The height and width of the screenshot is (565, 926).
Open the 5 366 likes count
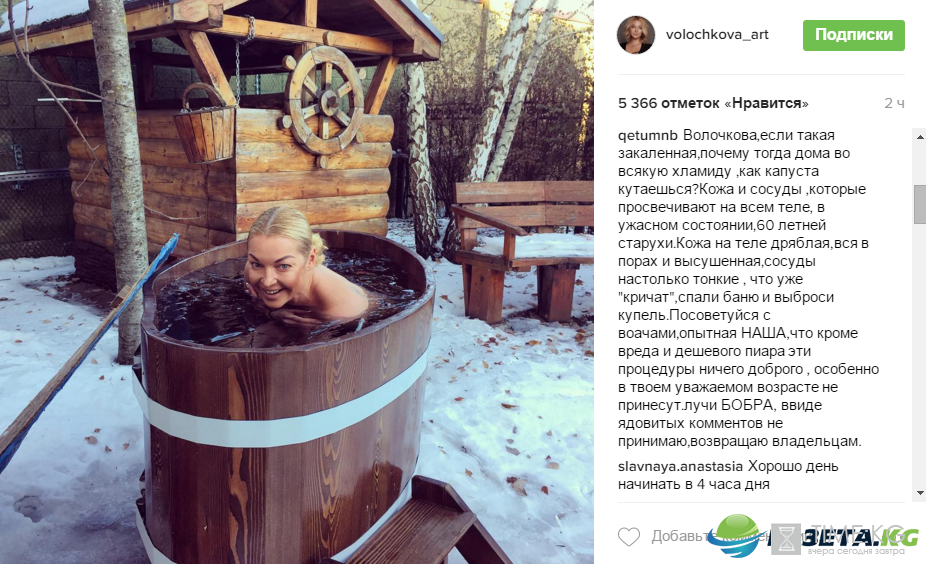point(713,103)
